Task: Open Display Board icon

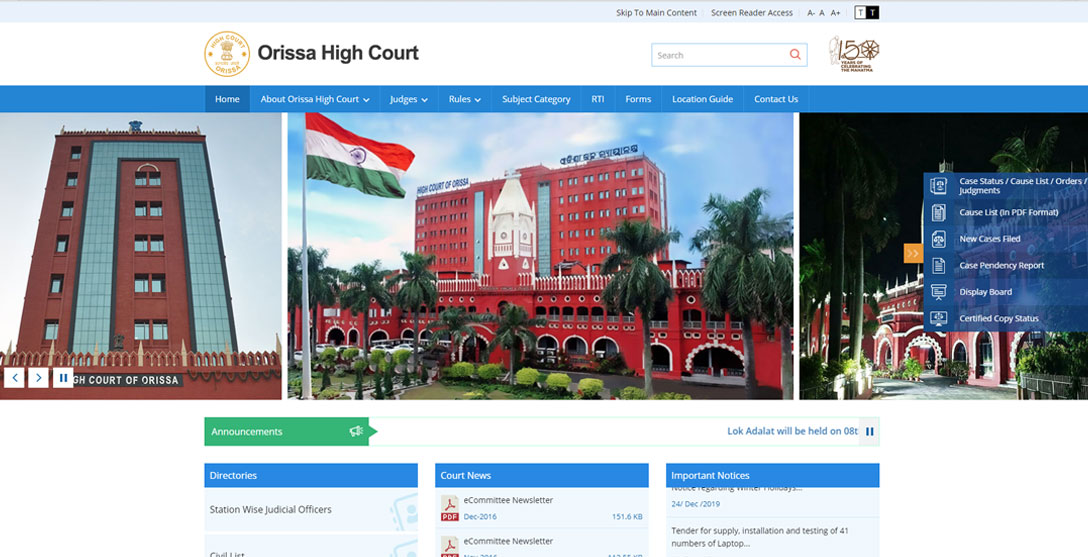Action: [x=939, y=292]
